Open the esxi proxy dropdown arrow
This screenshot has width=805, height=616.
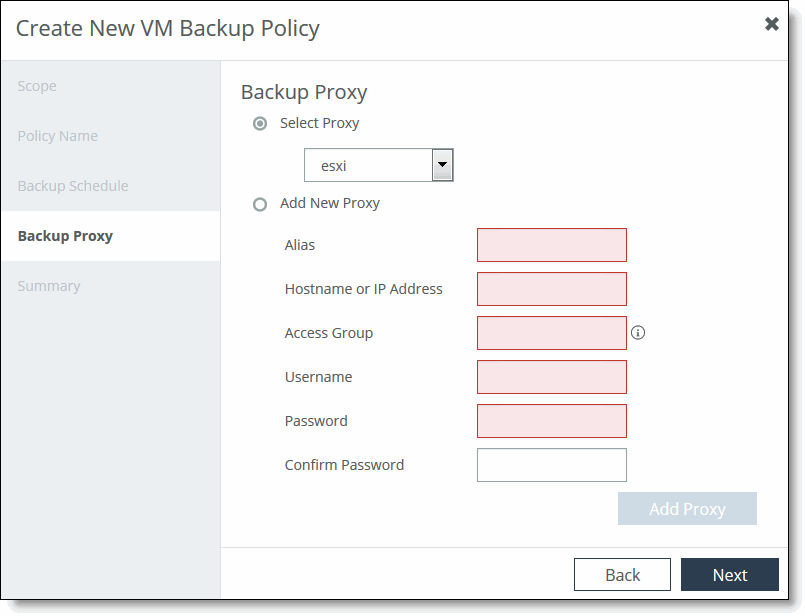[442, 165]
